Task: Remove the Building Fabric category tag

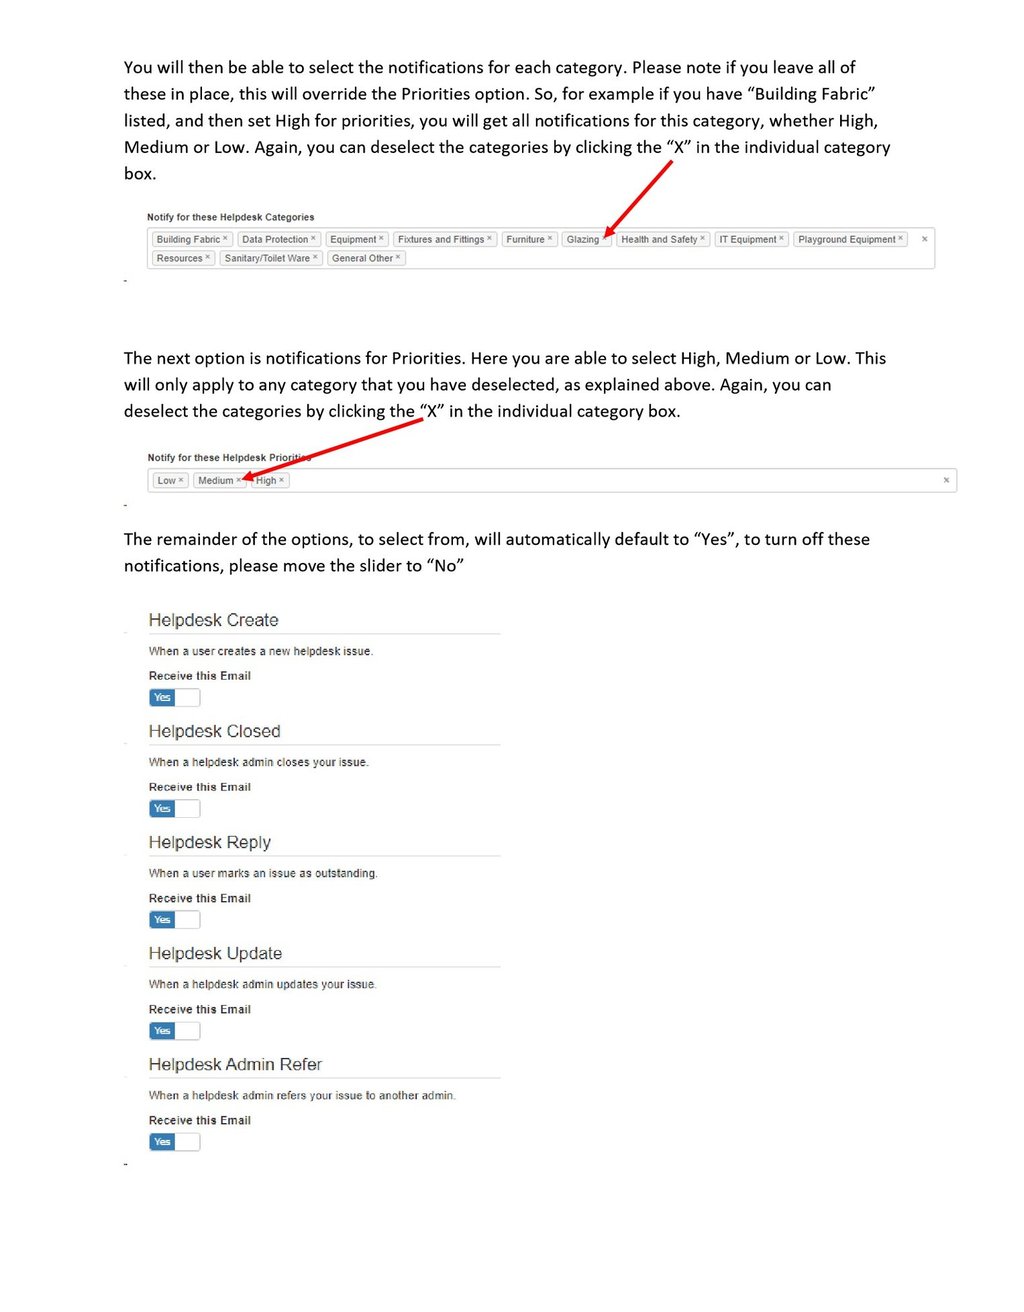Action: click(x=225, y=239)
